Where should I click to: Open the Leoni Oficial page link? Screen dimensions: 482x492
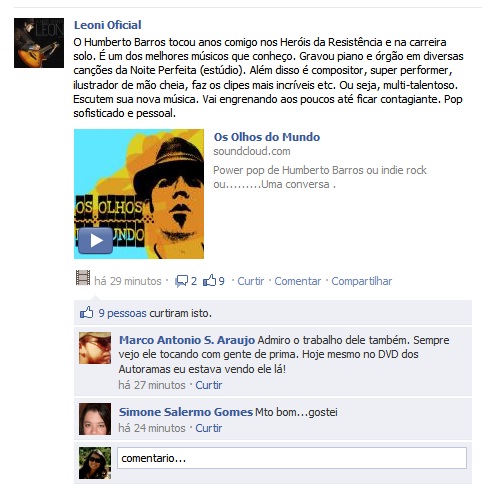(108, 25)
